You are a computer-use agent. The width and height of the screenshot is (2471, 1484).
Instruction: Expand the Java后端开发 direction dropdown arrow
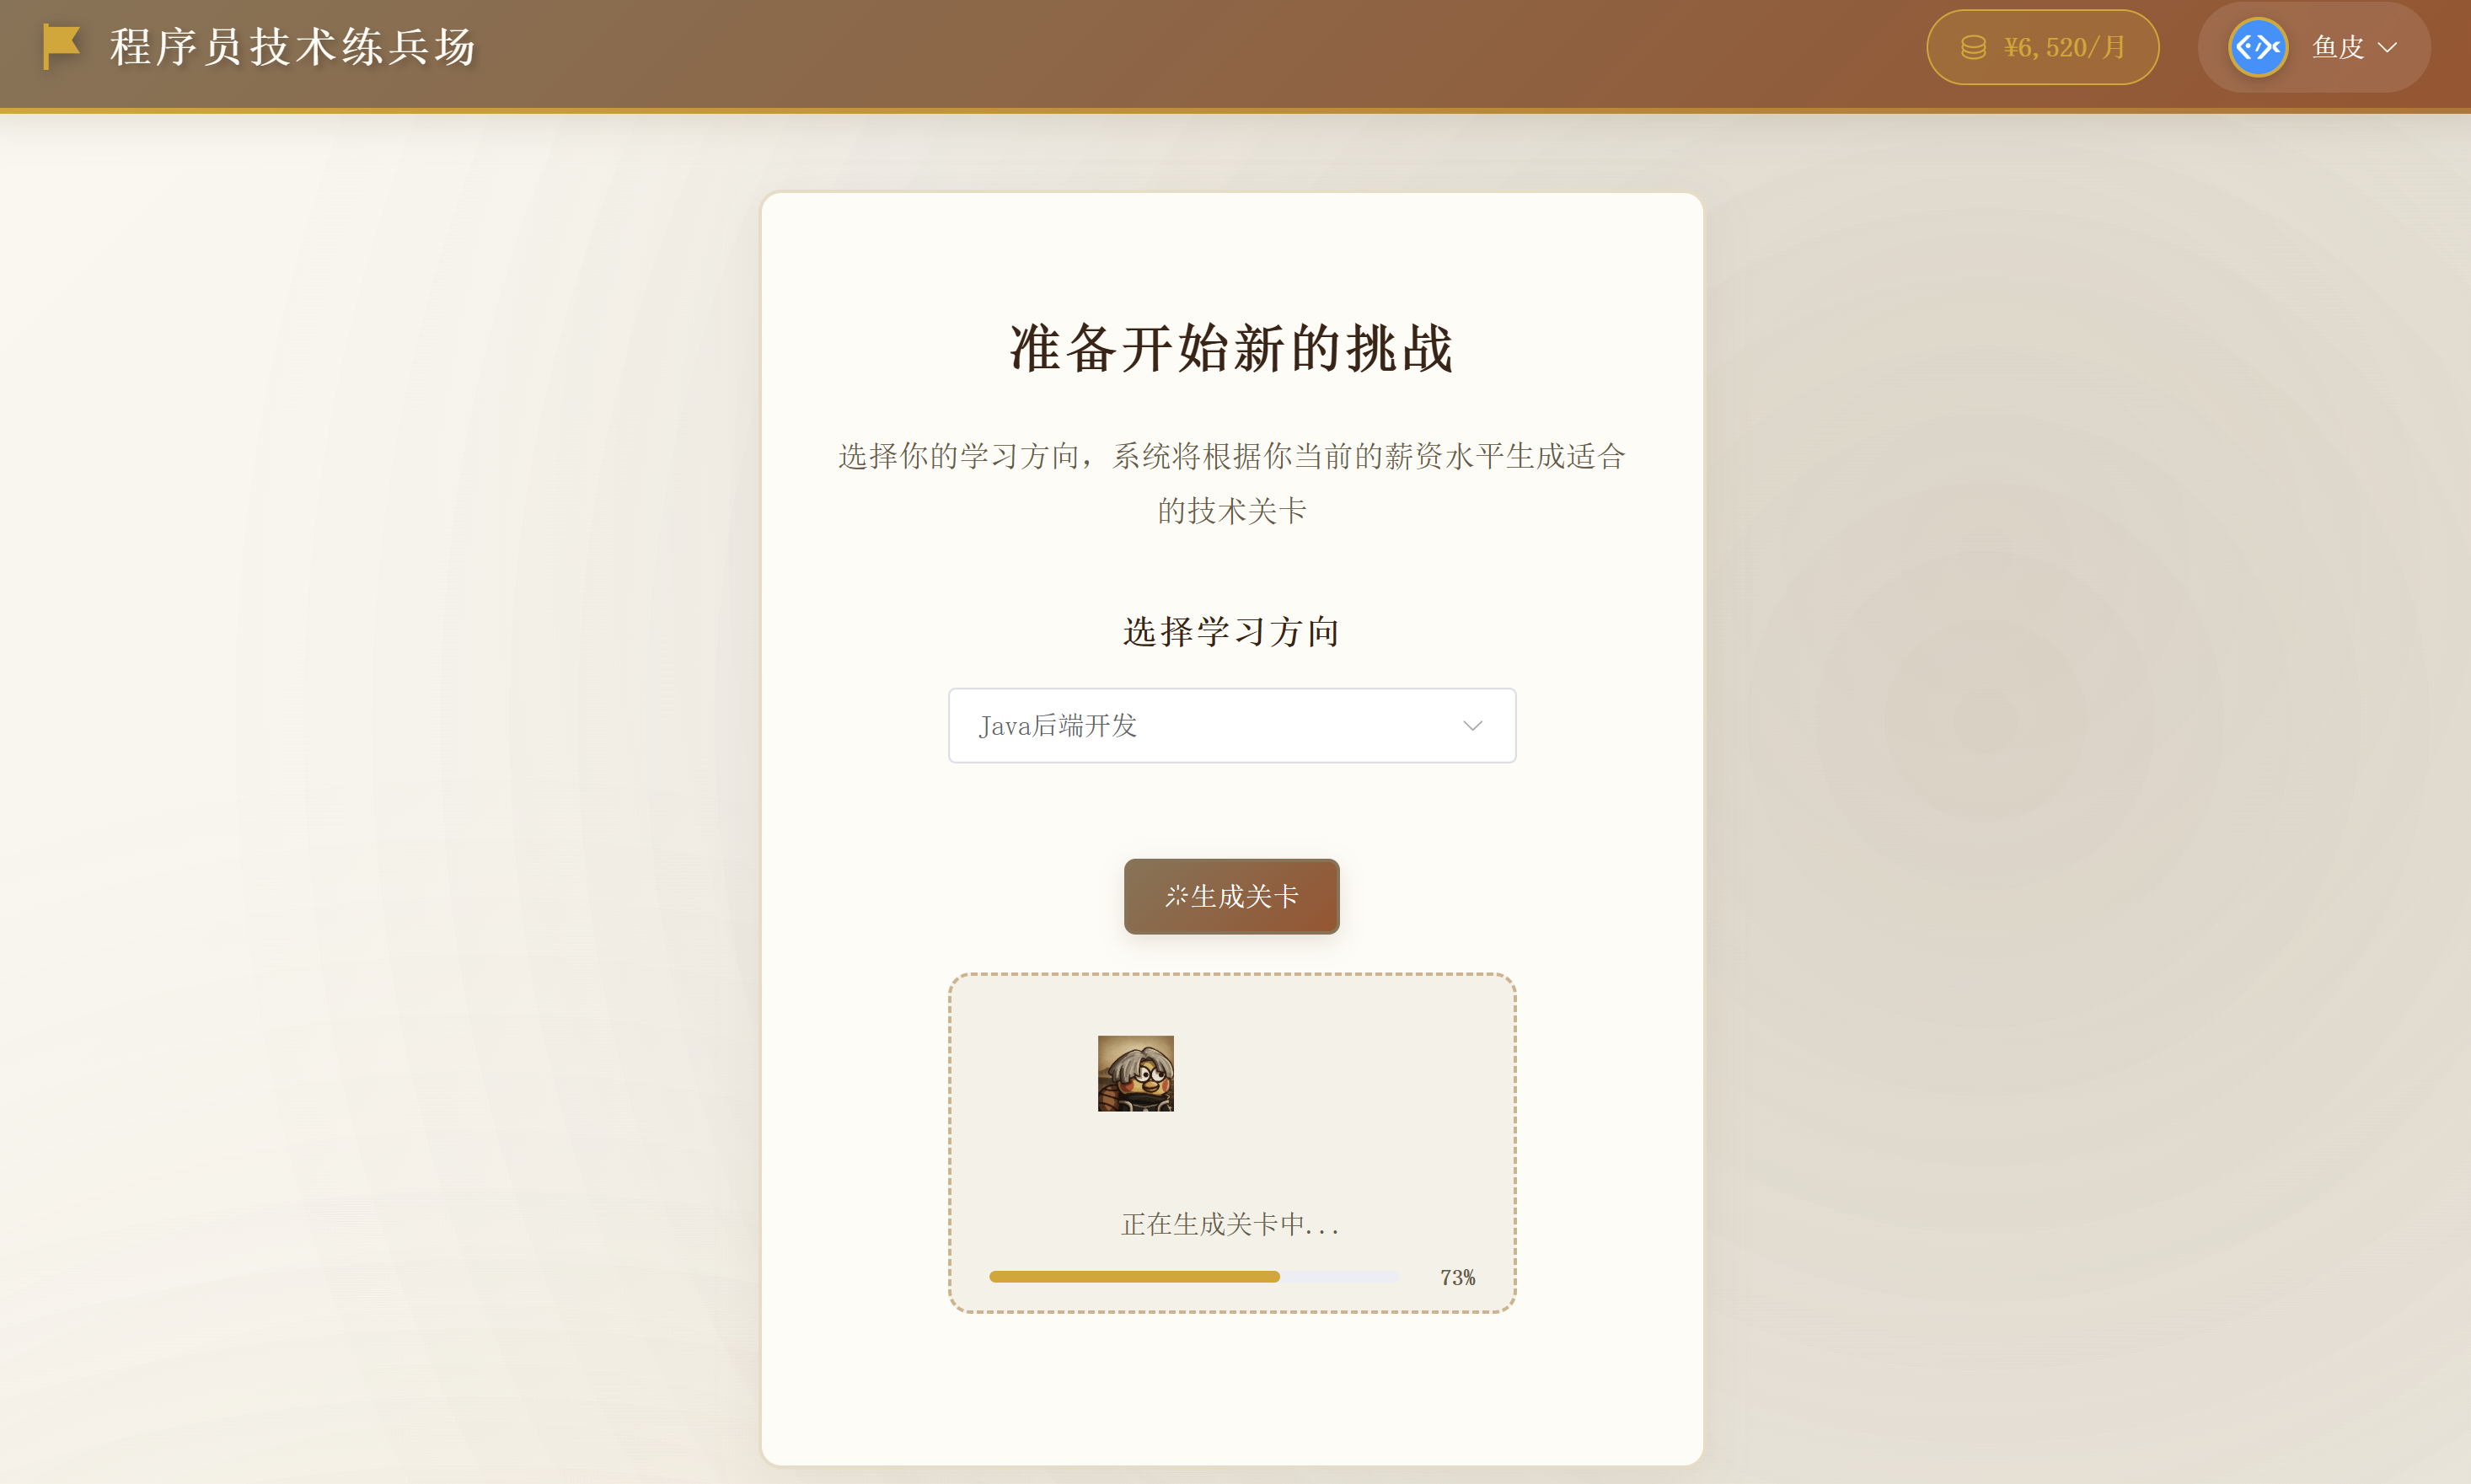[x=1472, y=725]
